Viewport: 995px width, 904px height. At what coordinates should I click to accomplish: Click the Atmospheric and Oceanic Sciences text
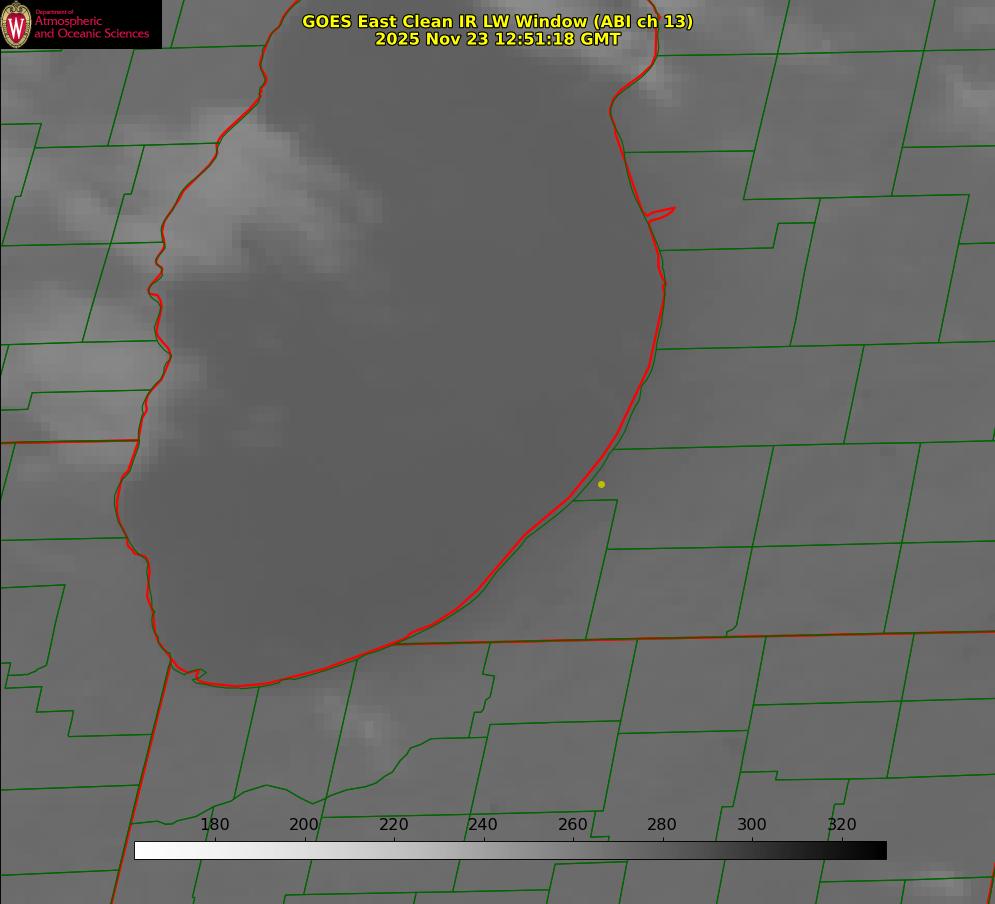point(91,27)
